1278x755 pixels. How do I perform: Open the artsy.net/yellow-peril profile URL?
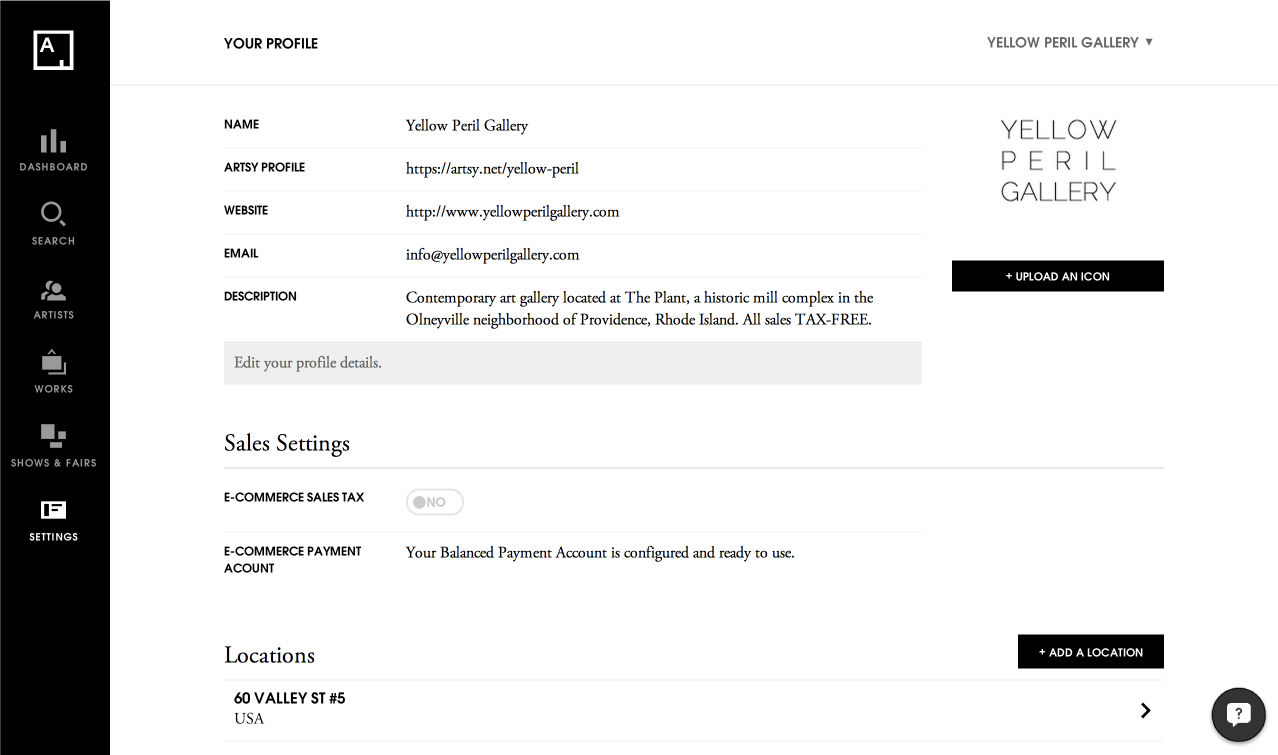point(492,169)
